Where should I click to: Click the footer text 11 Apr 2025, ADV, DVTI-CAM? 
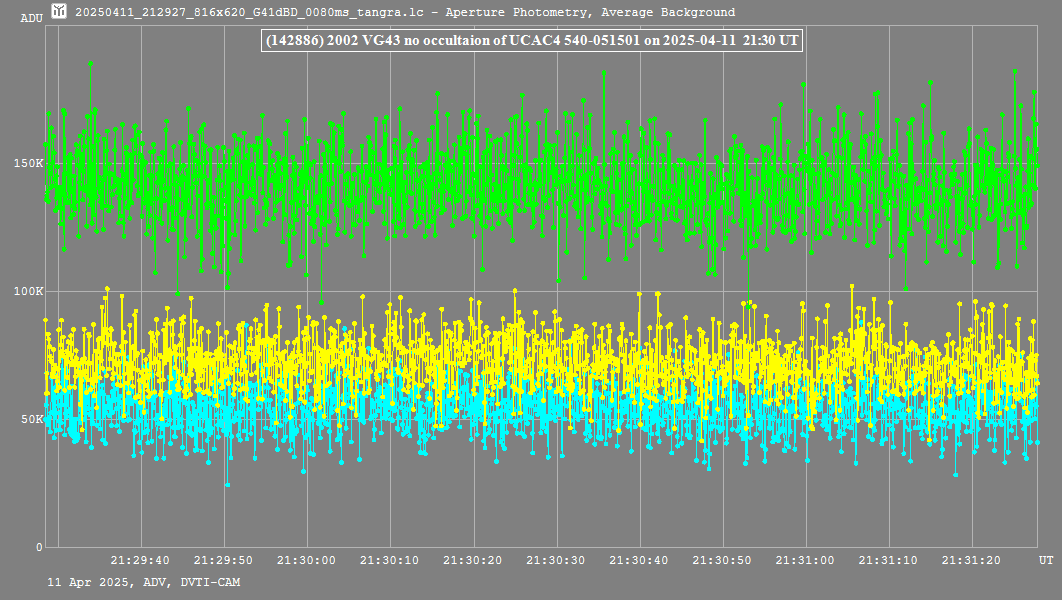(x=144, y=582)
